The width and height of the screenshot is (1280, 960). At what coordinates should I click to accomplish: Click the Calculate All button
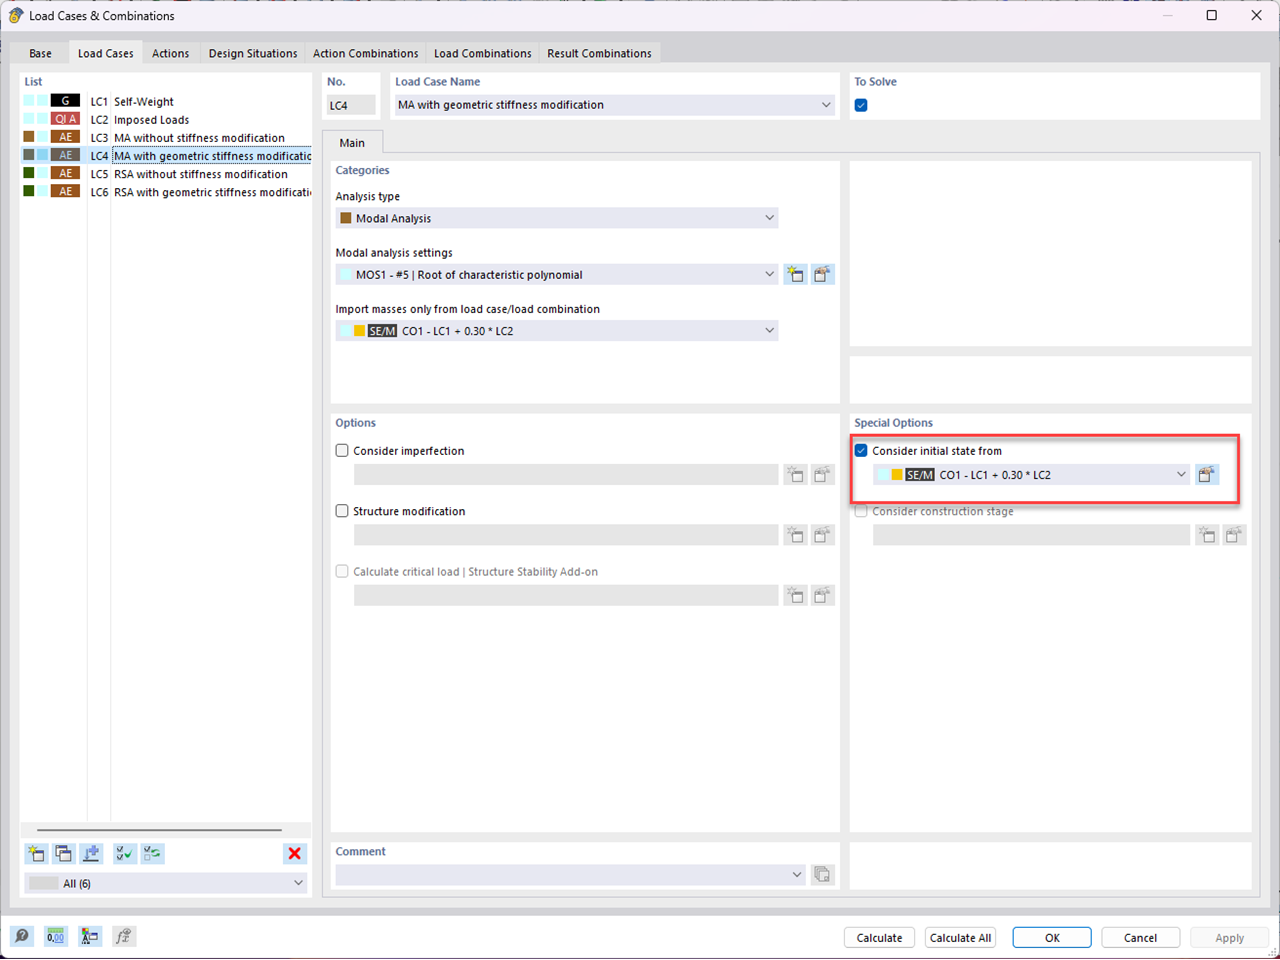click(x=959, y=937)
